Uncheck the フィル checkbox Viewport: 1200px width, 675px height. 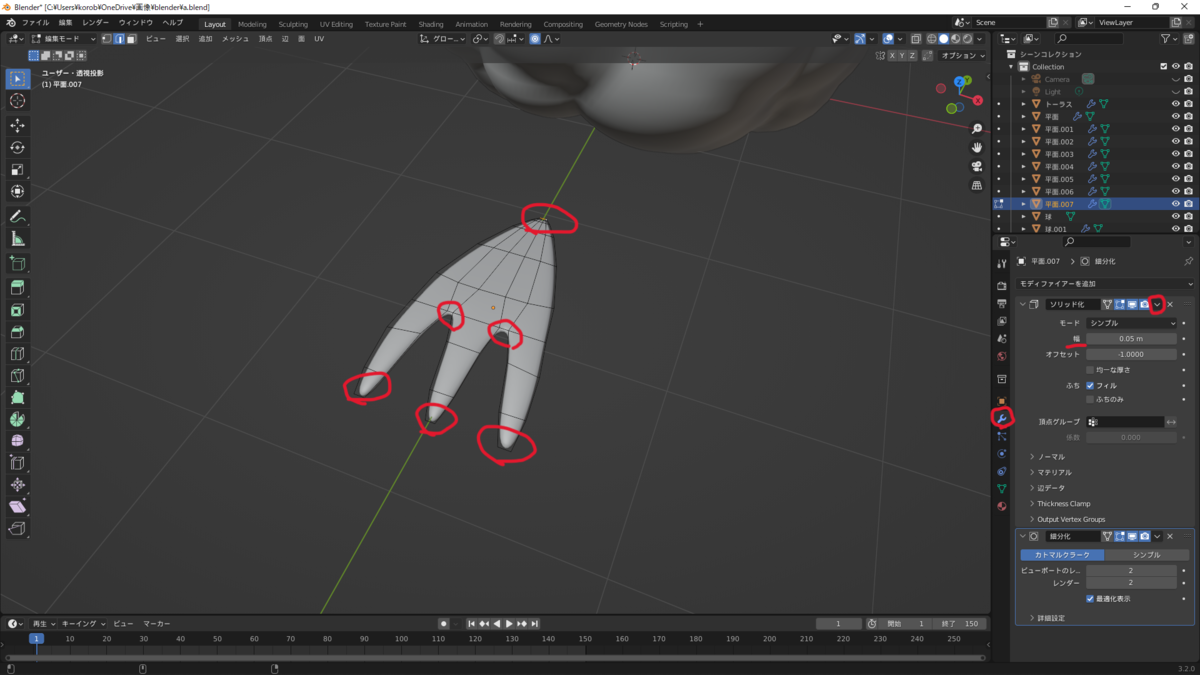pyautogui.click(x=1090, y=385)
